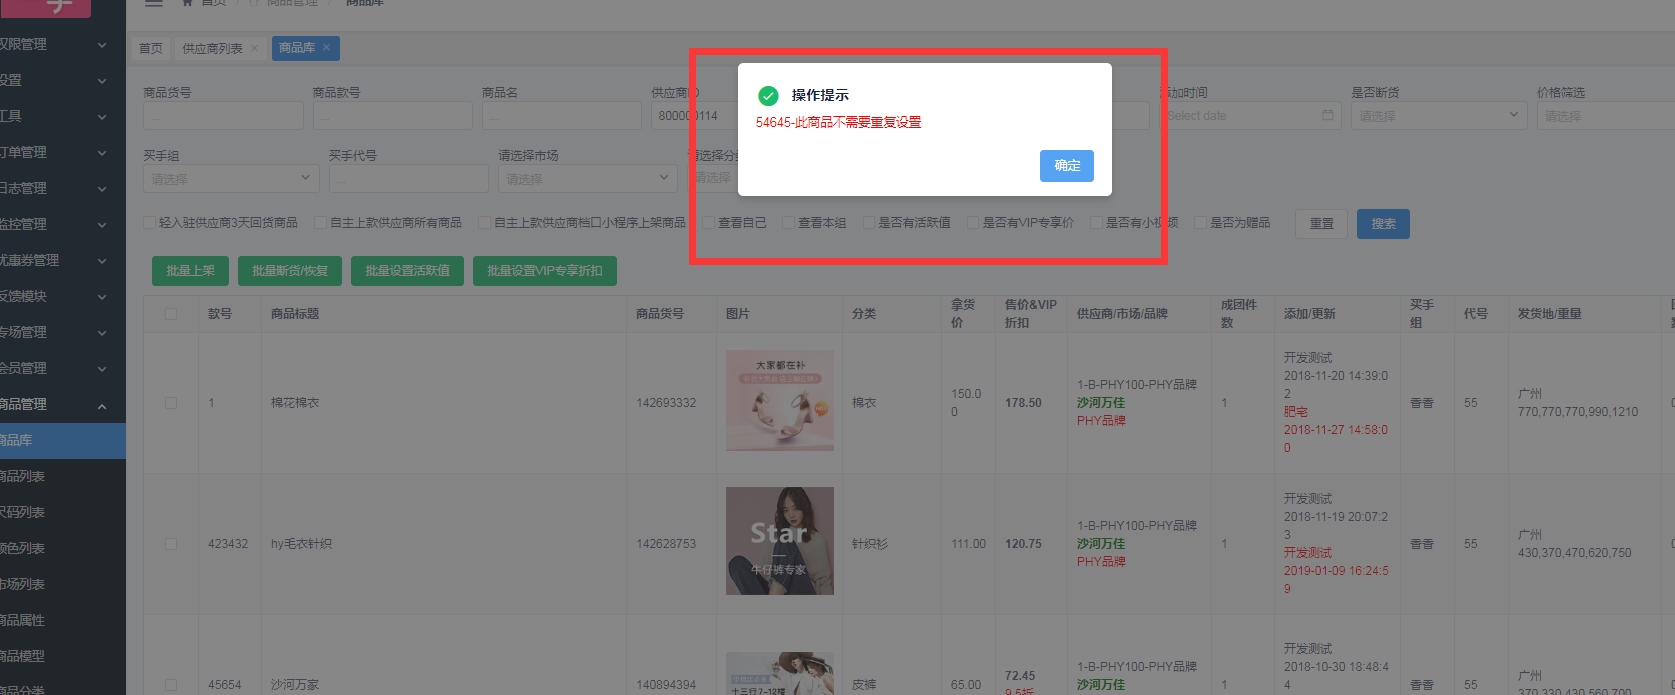Enable the 是否为赠品 checkbox
The height and width of the screenshot is (695, 1675).
(x=1201, y=223)
